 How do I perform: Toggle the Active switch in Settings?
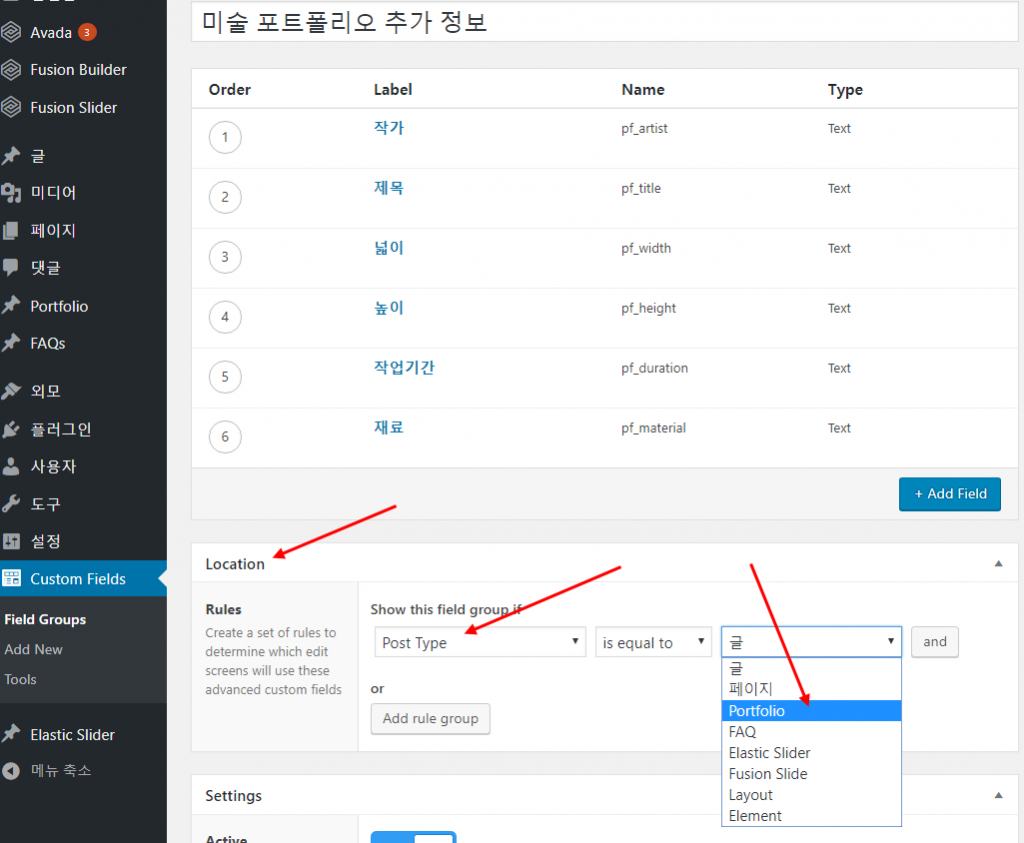point(413,837)
